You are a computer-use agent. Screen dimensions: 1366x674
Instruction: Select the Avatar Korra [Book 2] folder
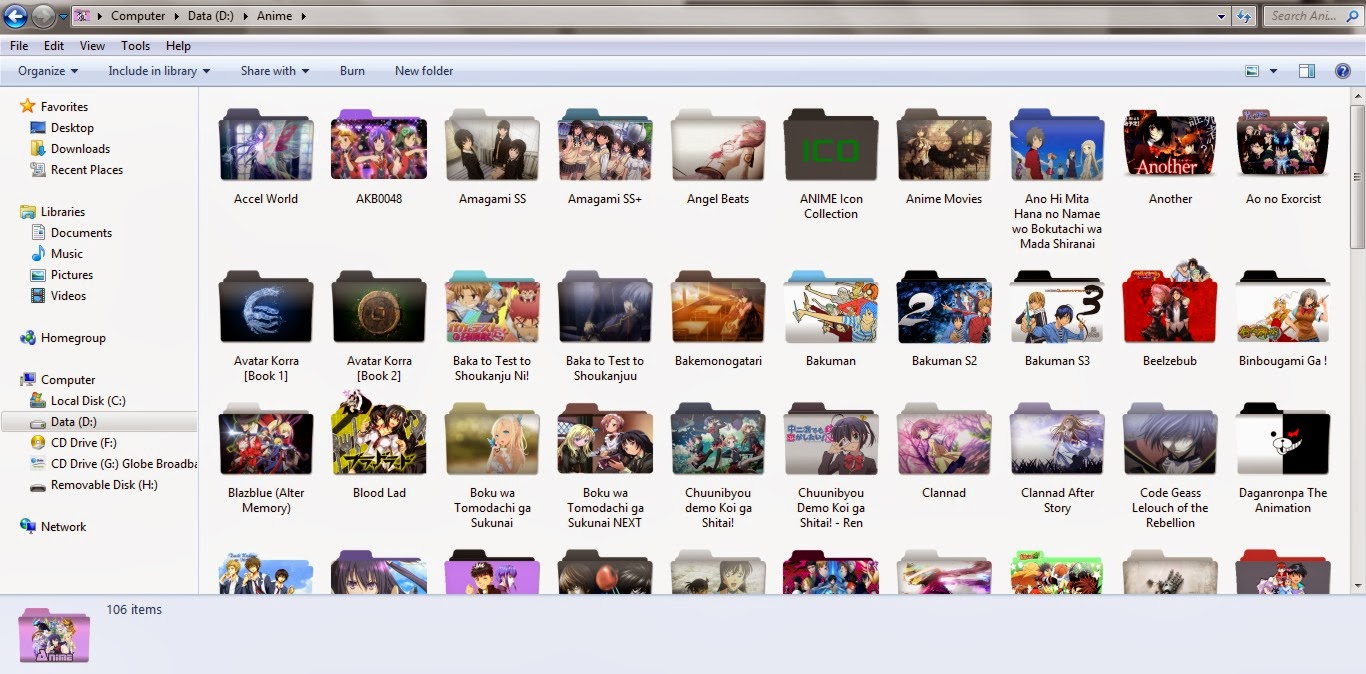pos(379,307)
